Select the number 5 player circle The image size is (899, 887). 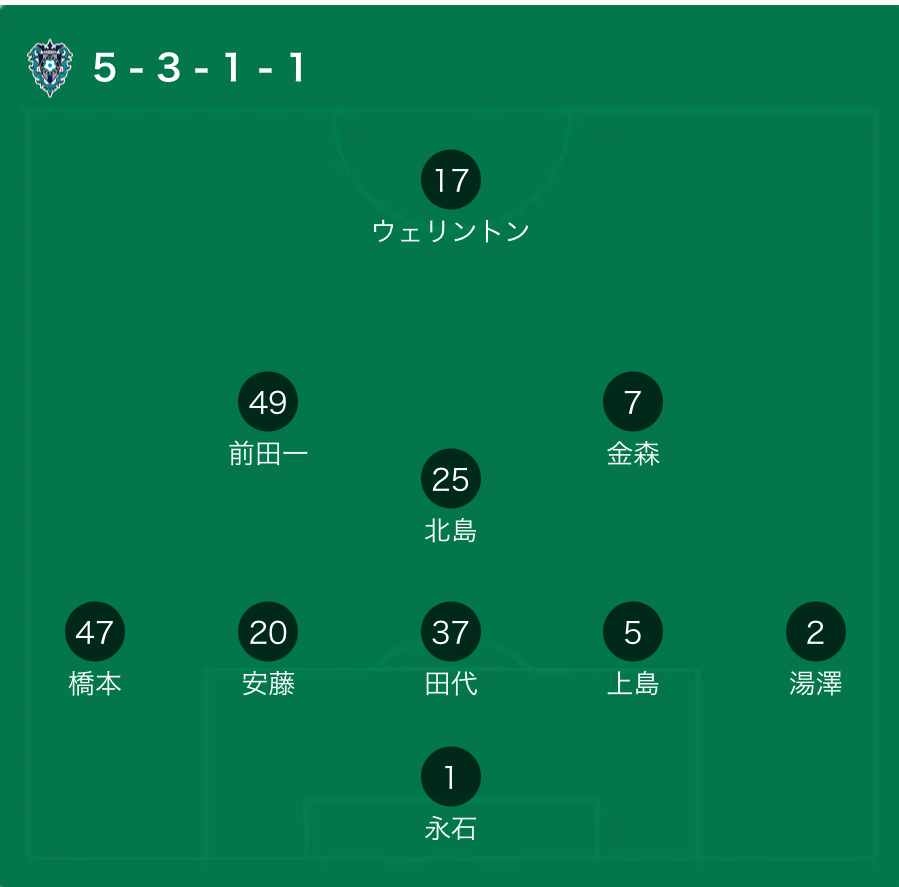(x=633, y=632)
